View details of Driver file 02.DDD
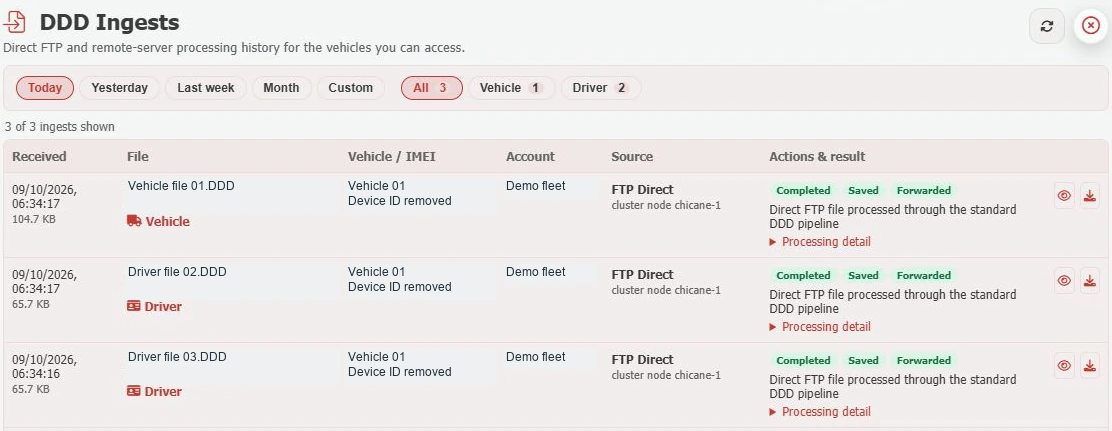 [1064, 280]
